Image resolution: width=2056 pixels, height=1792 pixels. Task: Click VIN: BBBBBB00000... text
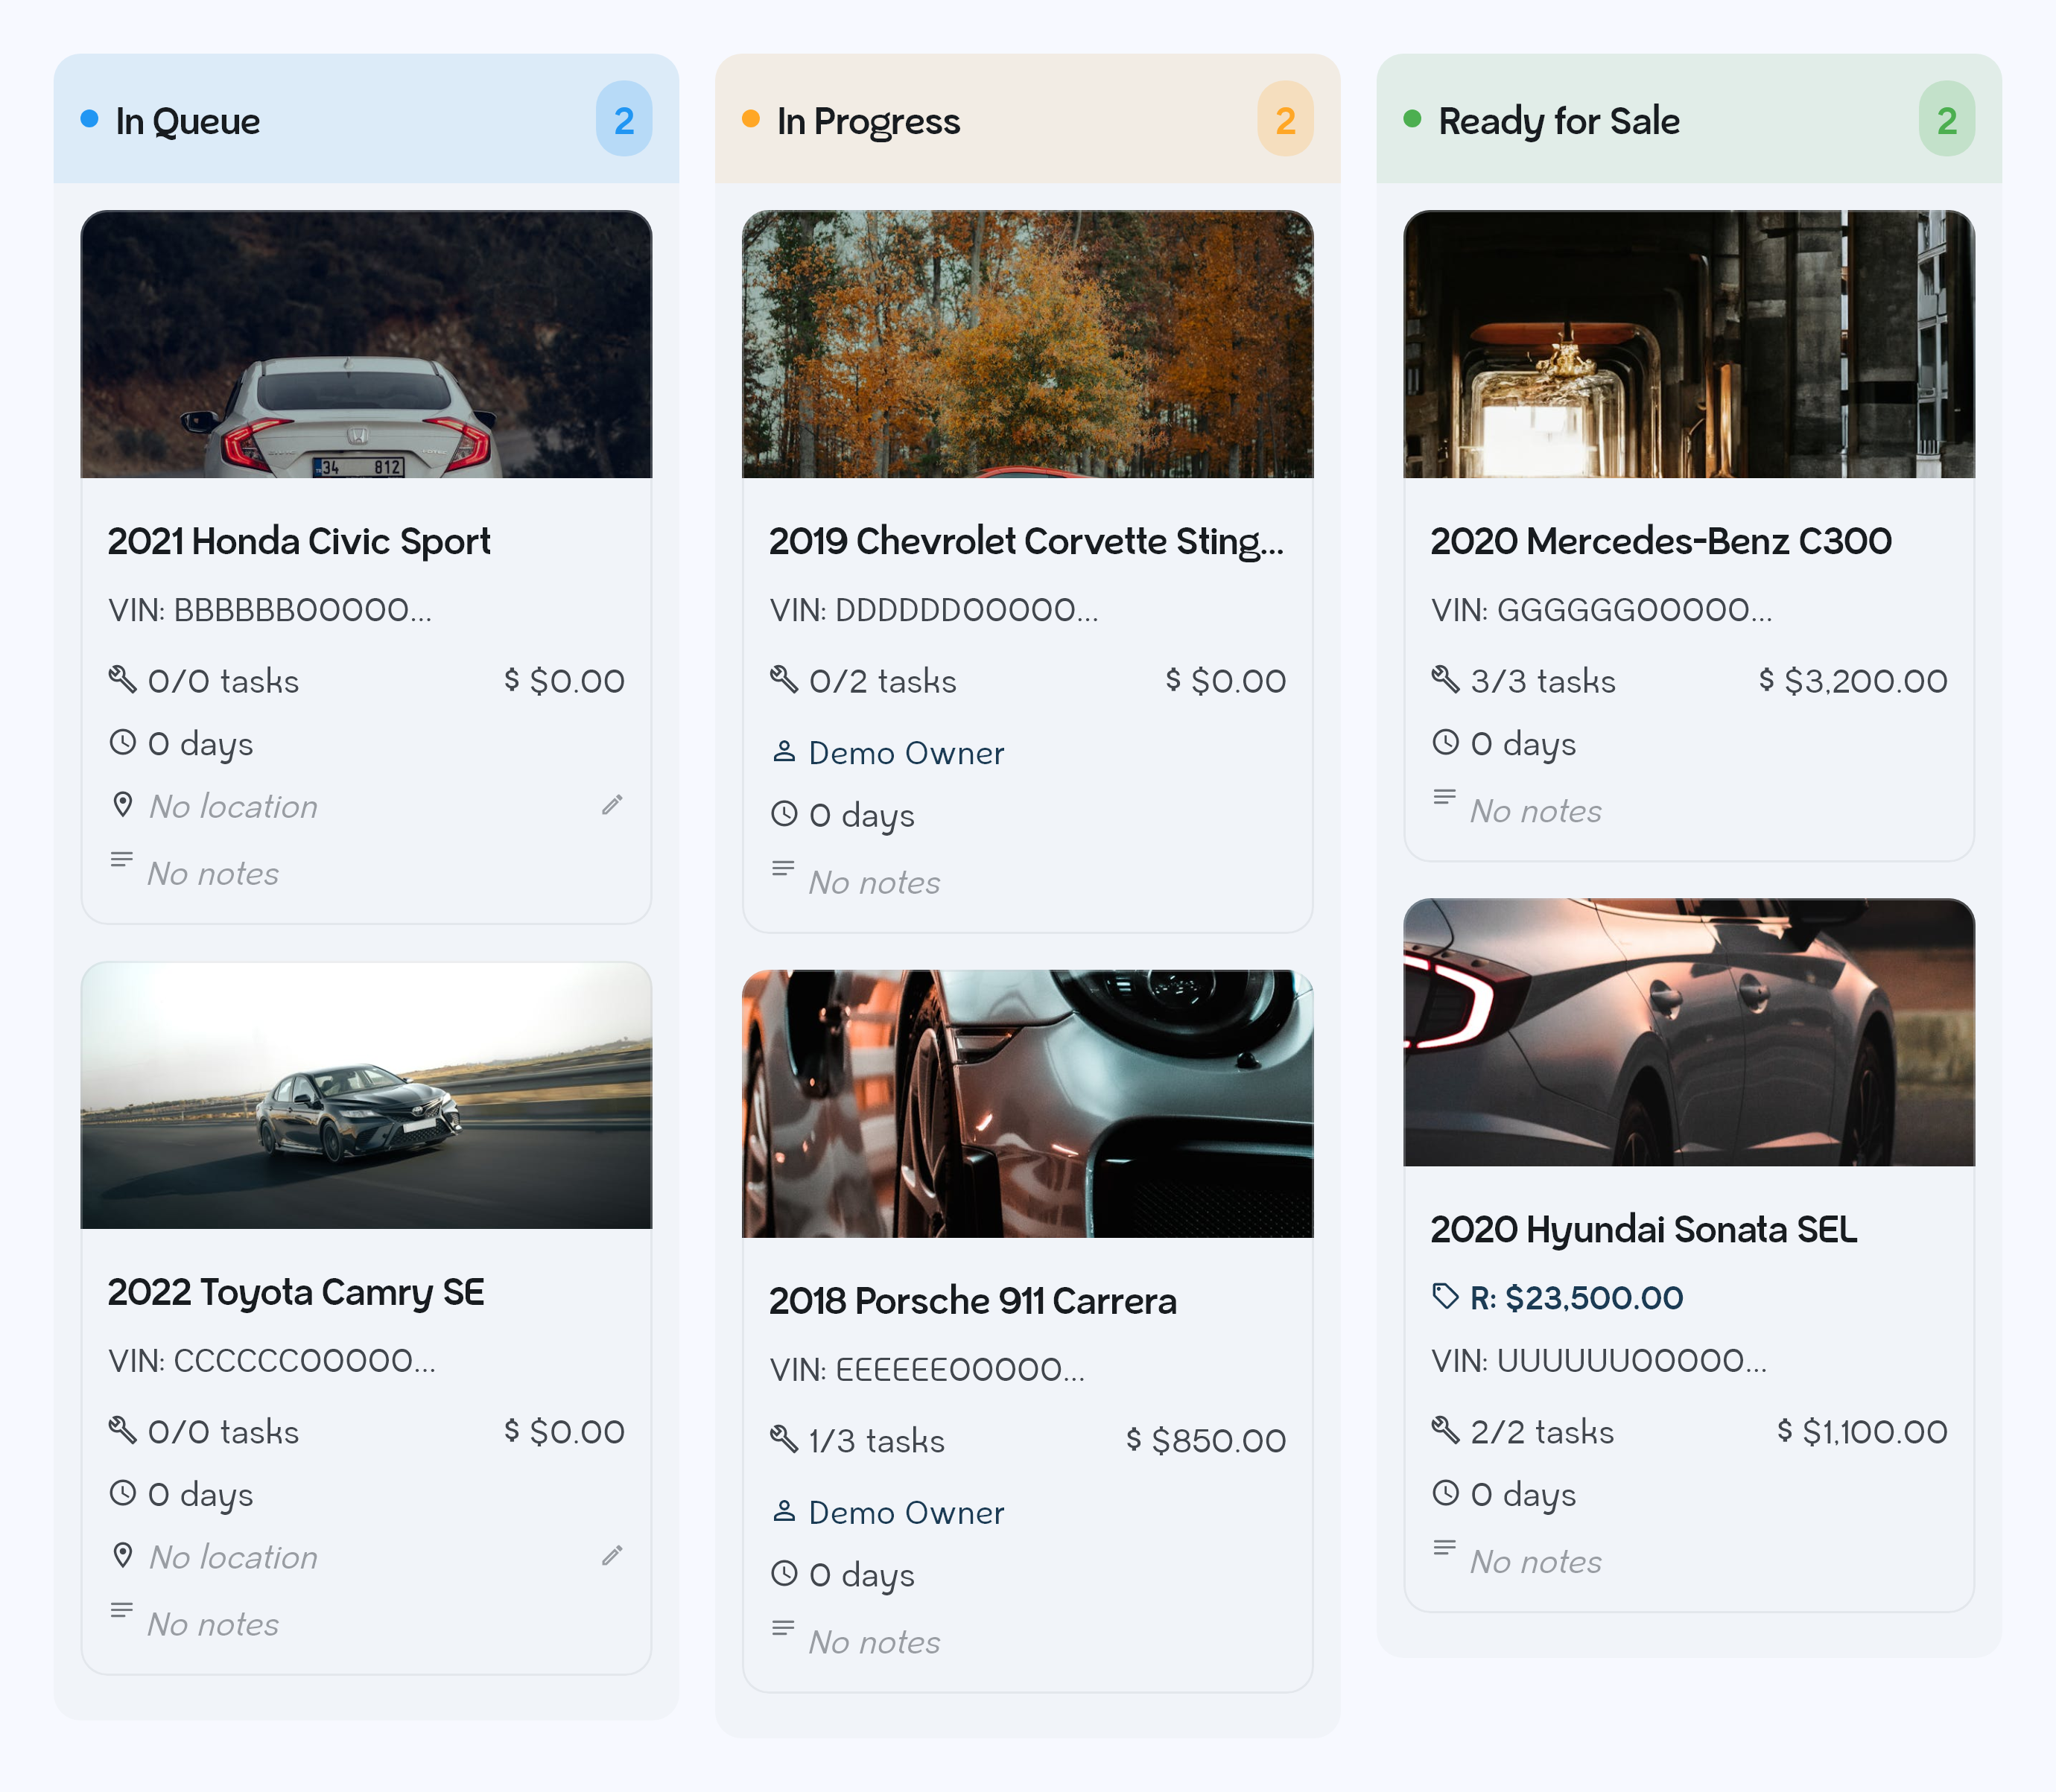coord(270,609)
